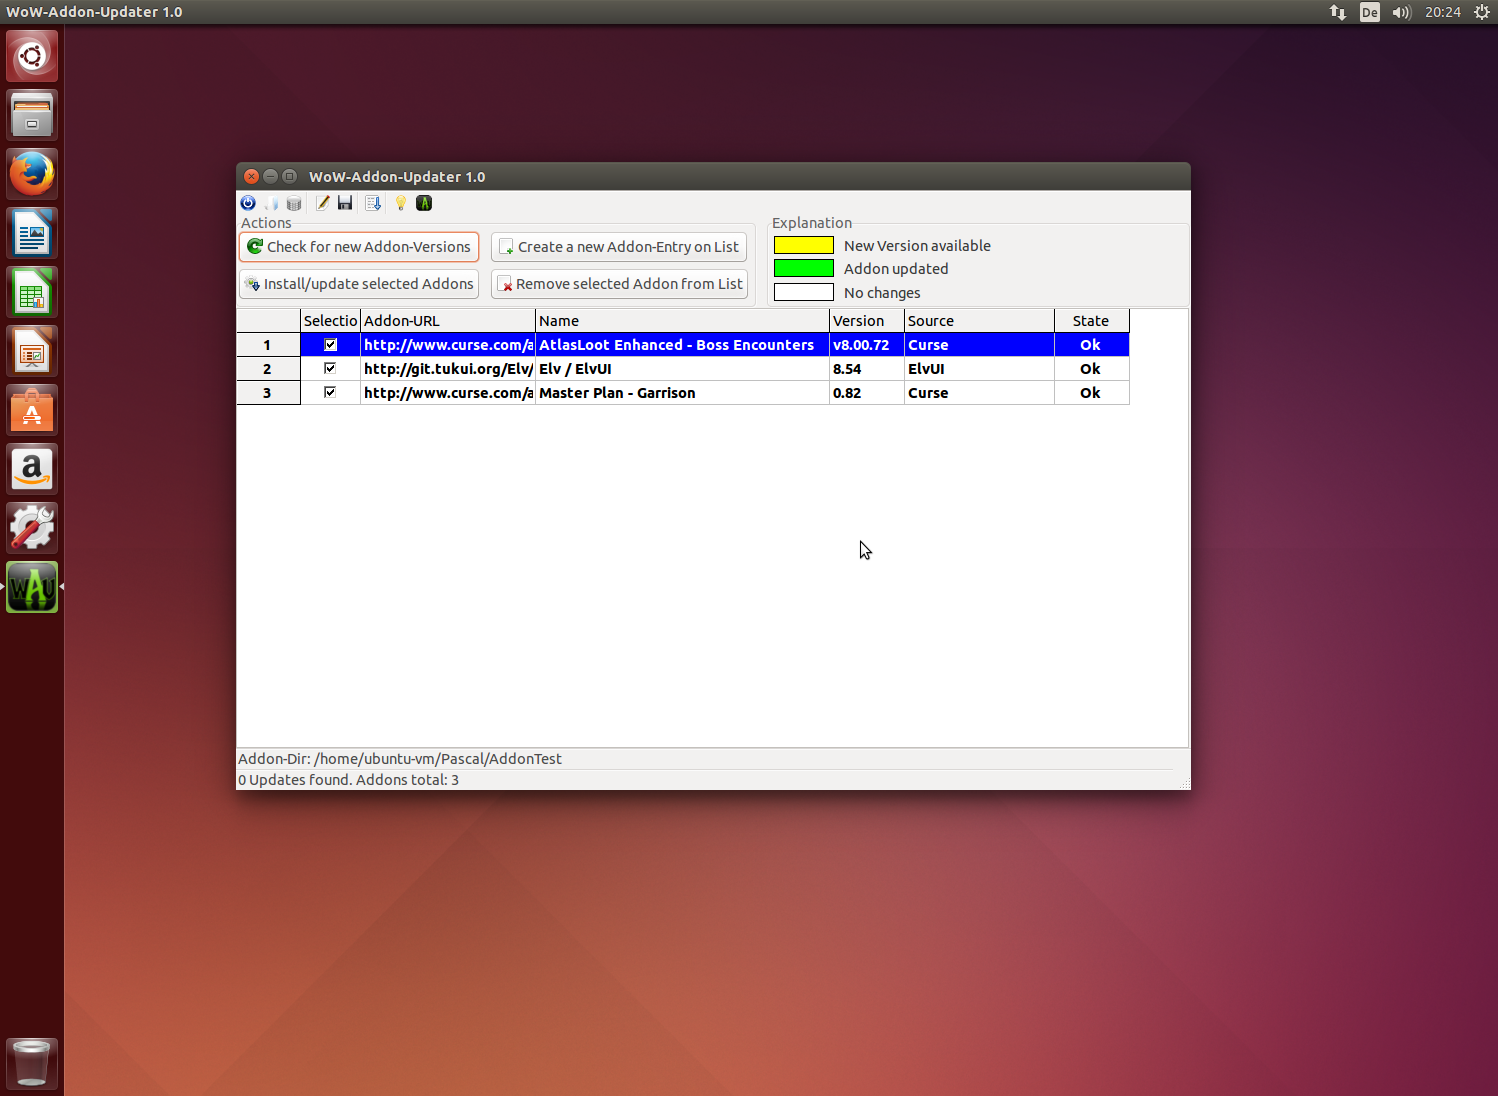
Task: Launch Firefox from the launcher
Action: (32, 174)
